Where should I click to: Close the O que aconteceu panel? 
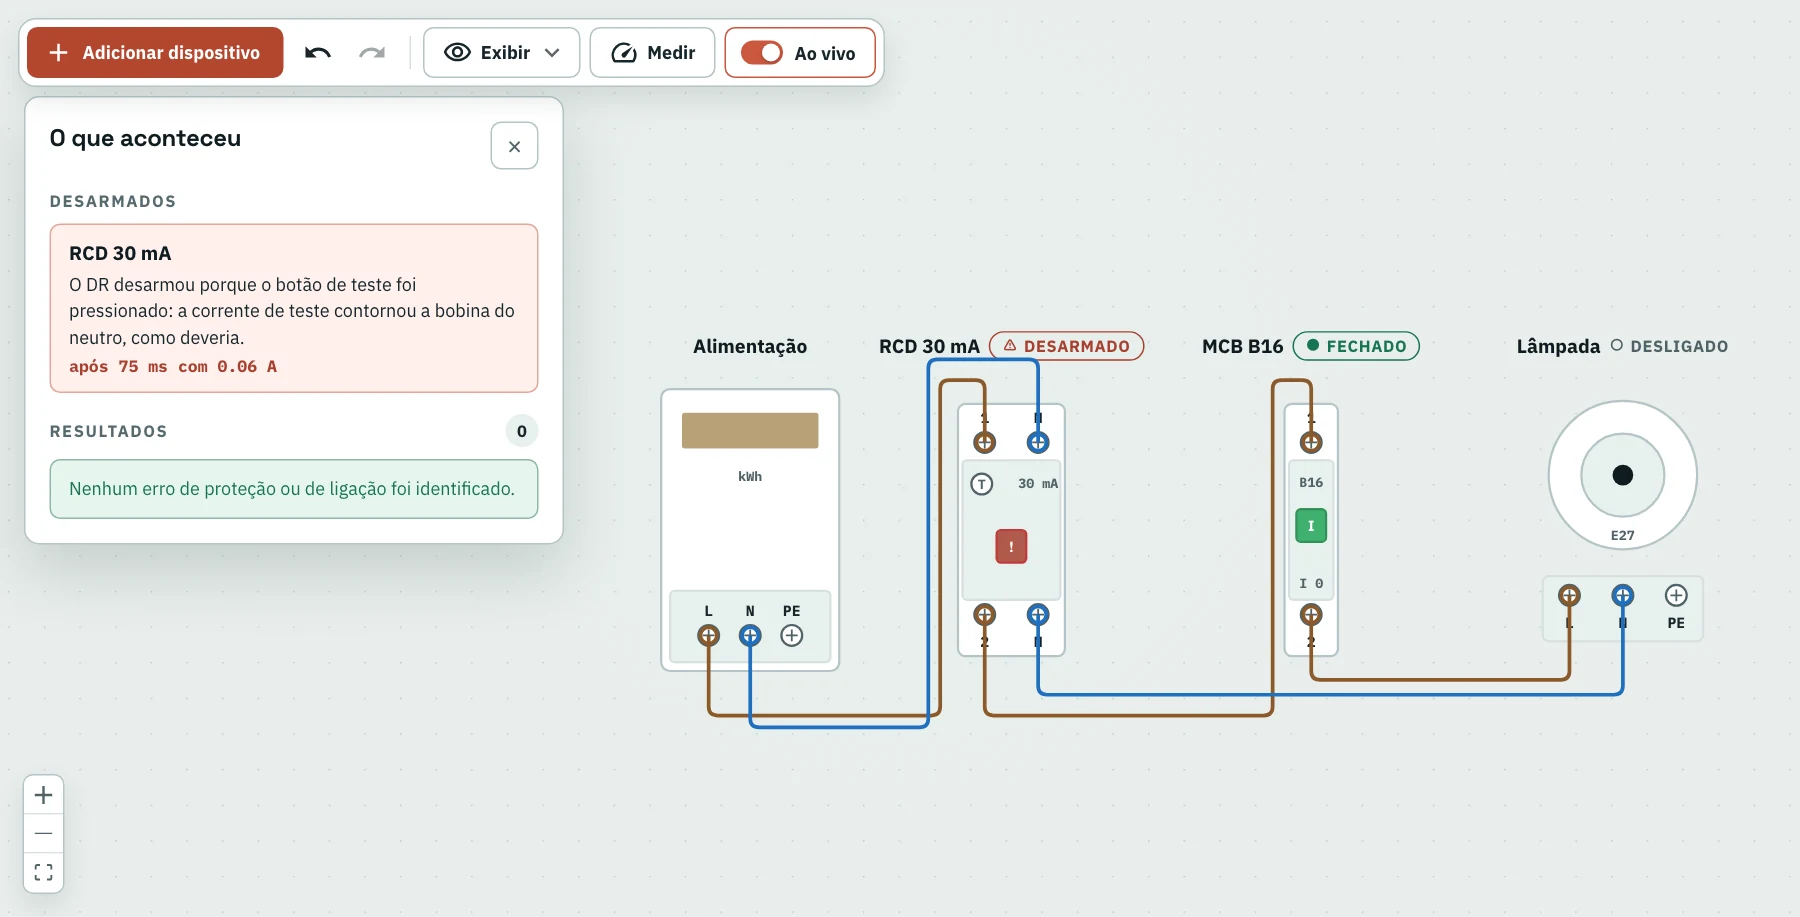[514, 146]
